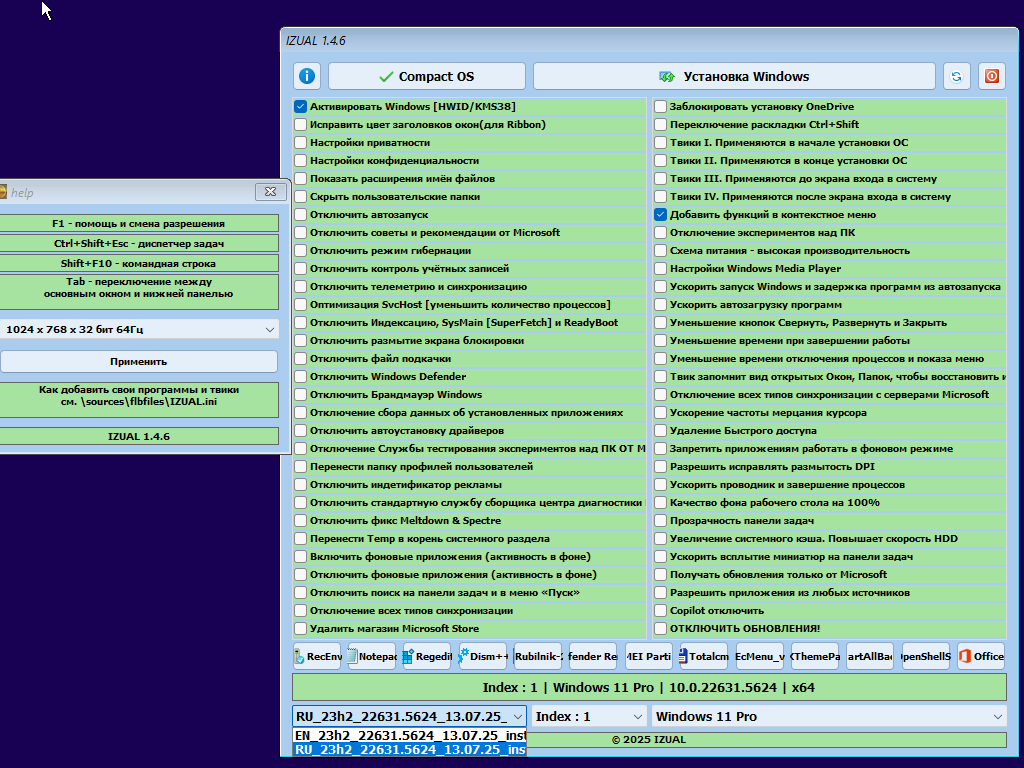This screenshot has height=768, width=1024.
Task: Open AOMEI Partition tool button
Action: pyautogui.click(x=648, y=656)
